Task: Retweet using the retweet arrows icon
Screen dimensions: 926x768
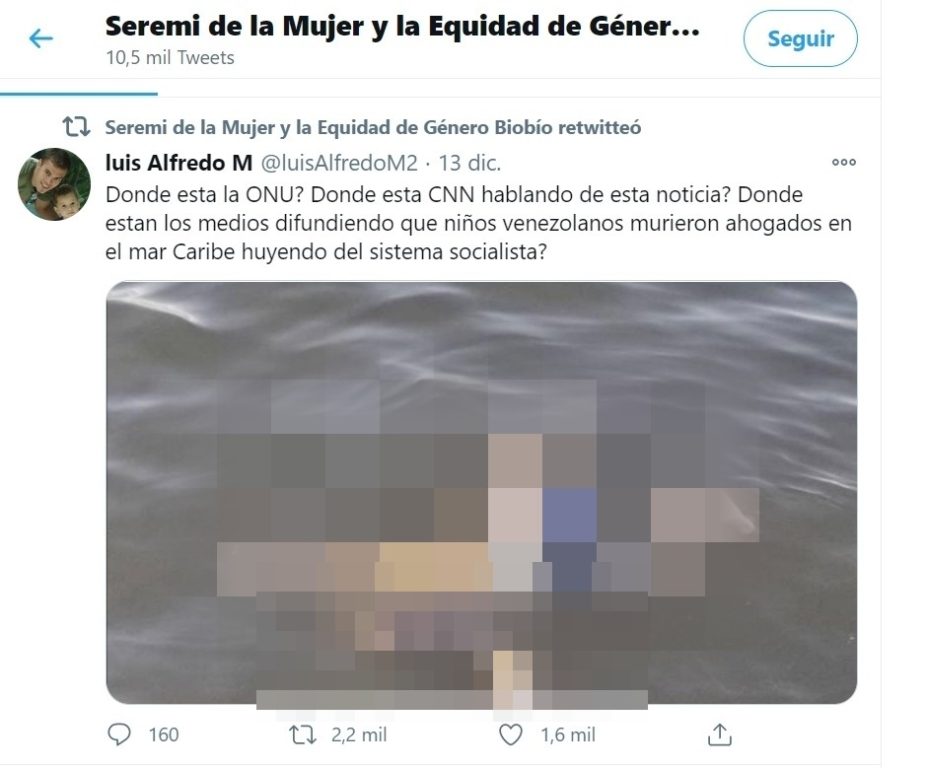Action: coord(302,734)
